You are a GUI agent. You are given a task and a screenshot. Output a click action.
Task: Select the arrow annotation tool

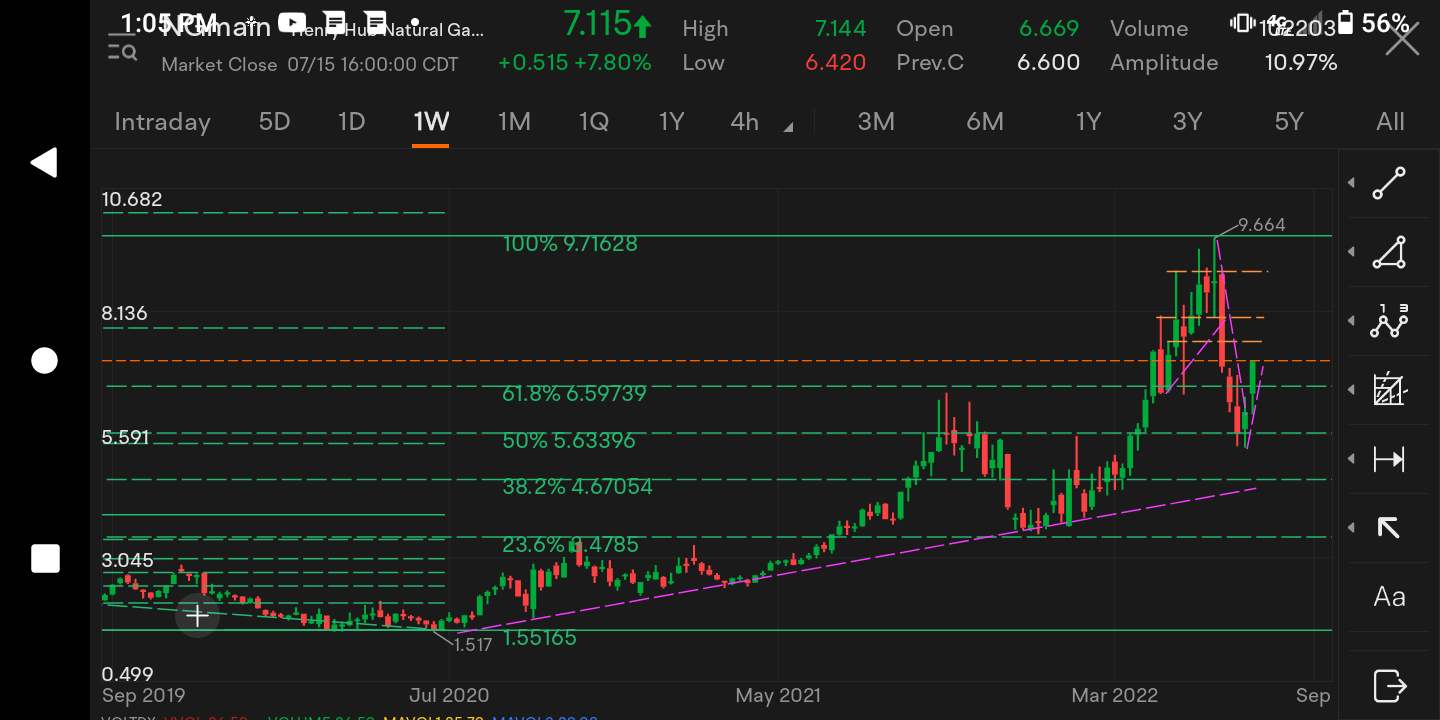(1389, 528)
